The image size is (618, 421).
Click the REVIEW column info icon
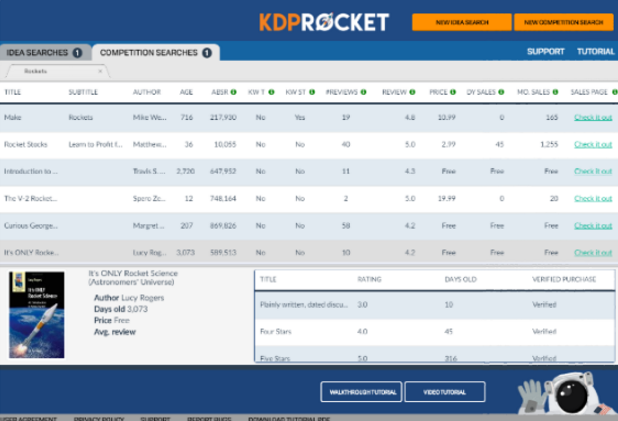click(x=412, y=92)
